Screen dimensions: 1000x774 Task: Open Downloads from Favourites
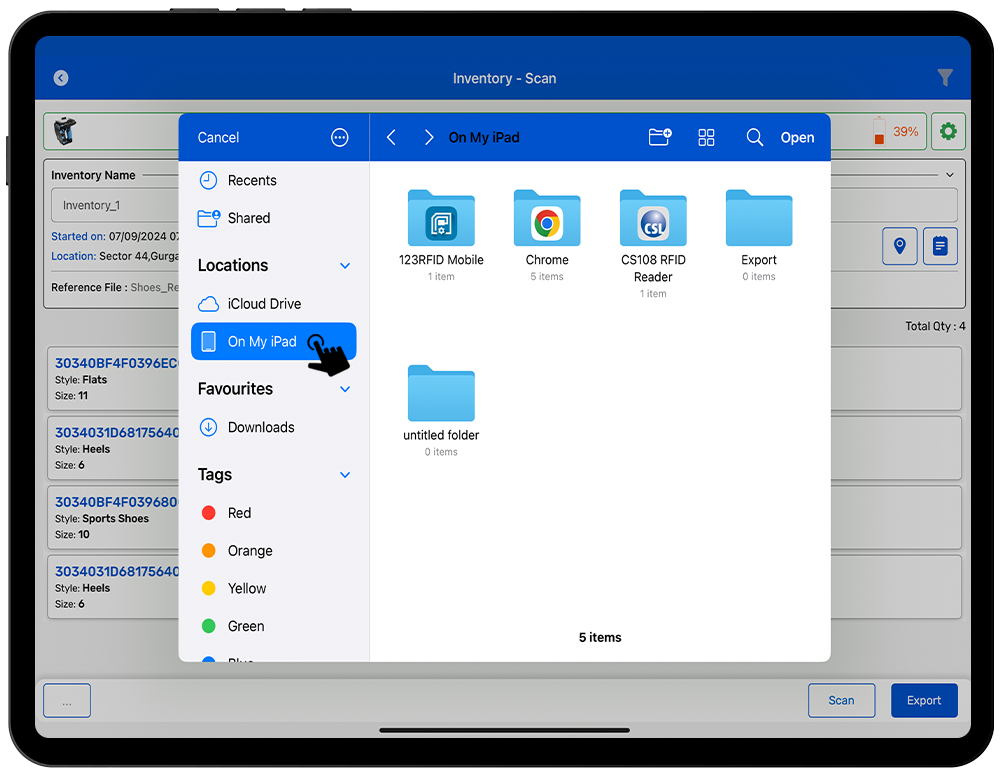tap(260, 427)
